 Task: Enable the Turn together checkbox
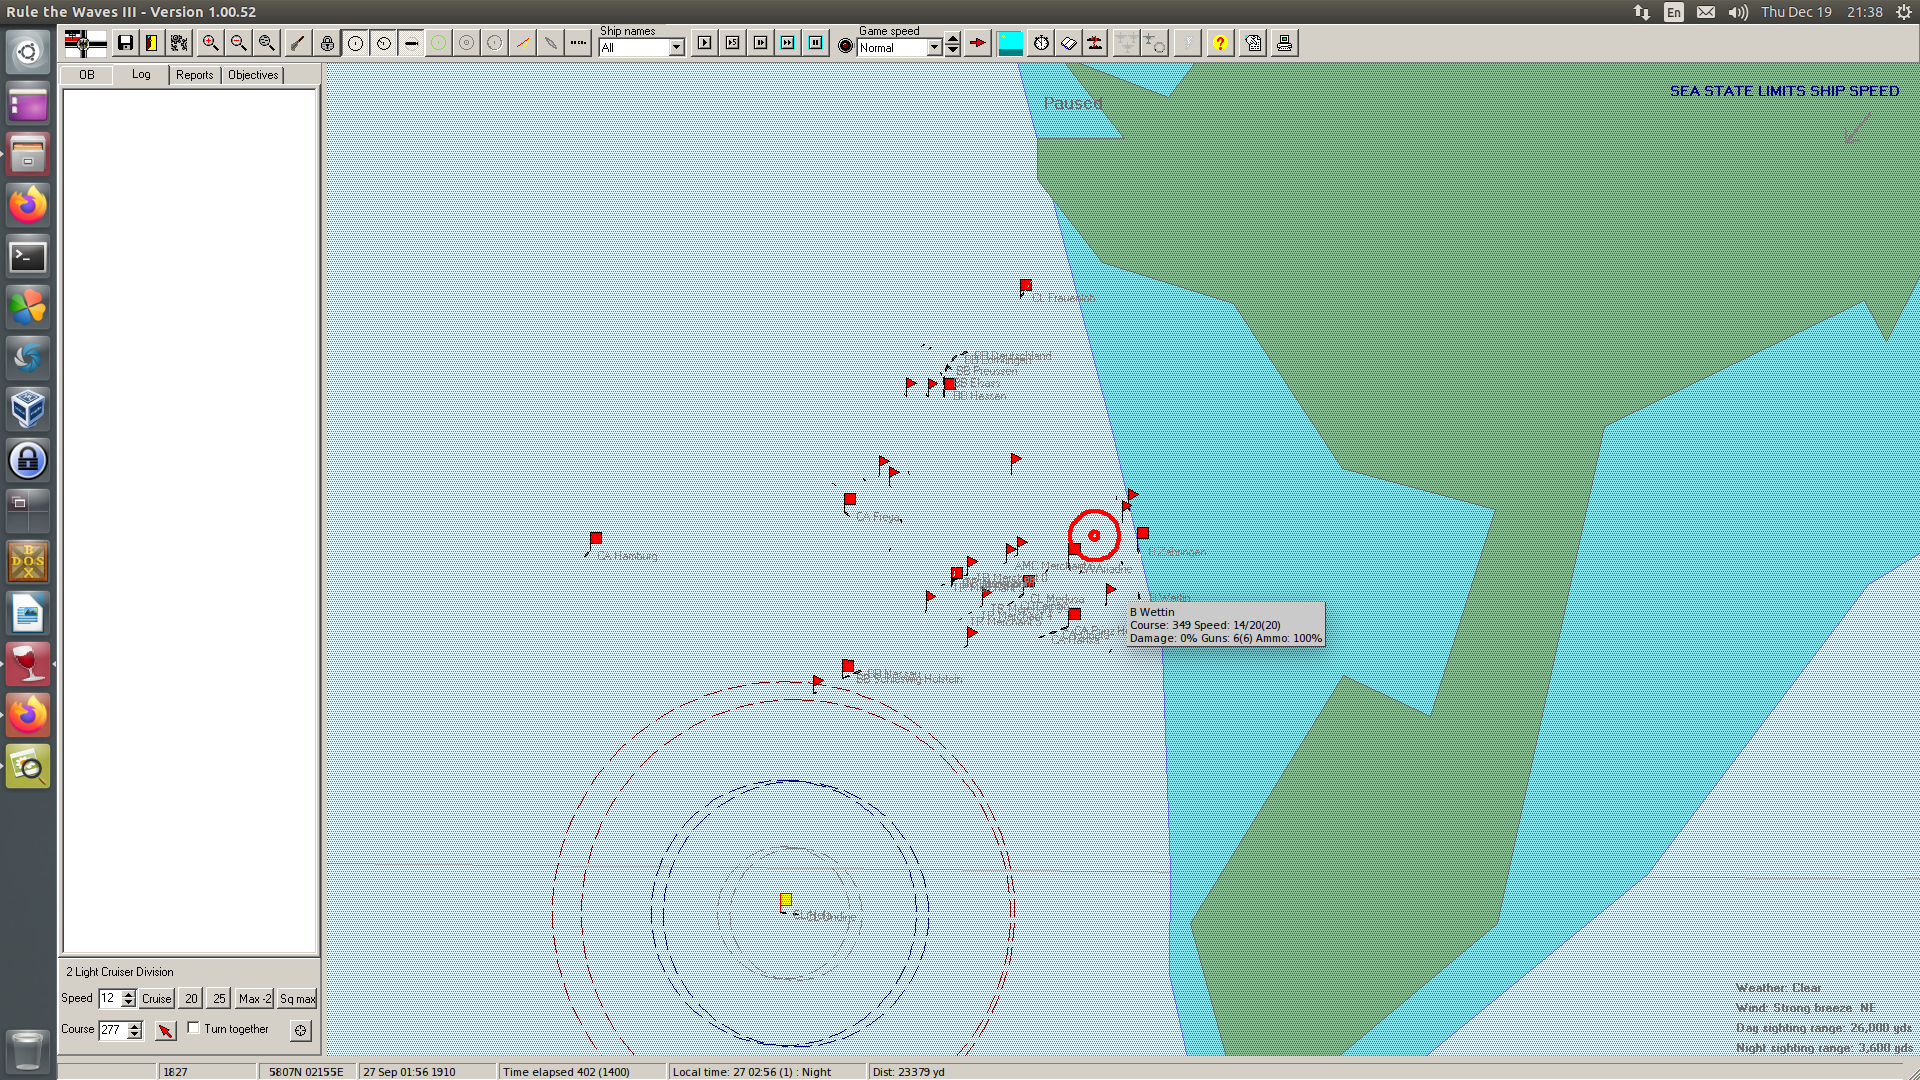pos(194,1028)
